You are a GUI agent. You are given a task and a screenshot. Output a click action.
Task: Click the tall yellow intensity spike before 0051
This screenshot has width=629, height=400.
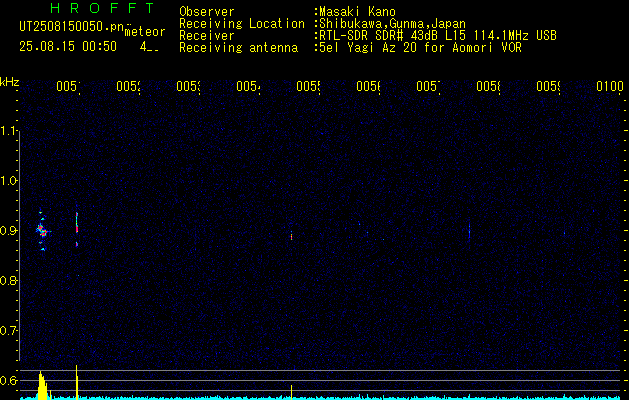77,382
